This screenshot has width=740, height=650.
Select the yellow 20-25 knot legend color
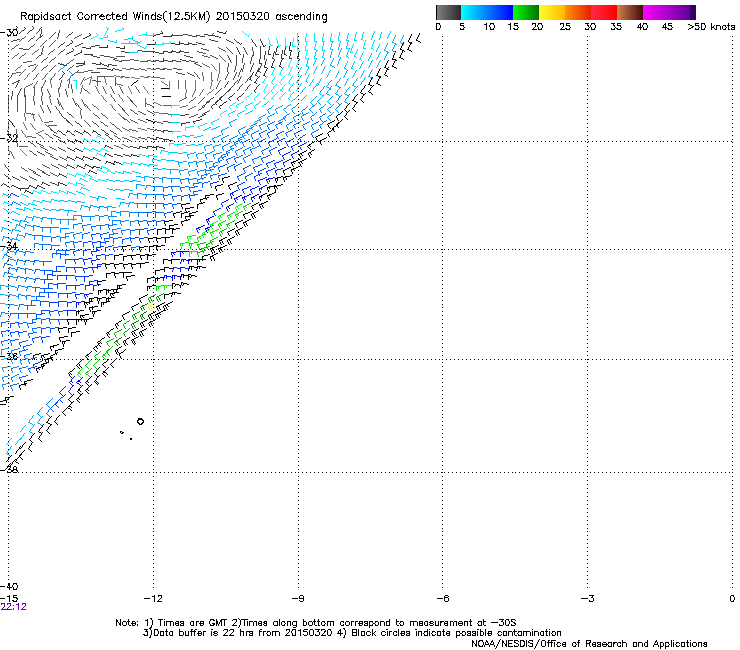552,12
